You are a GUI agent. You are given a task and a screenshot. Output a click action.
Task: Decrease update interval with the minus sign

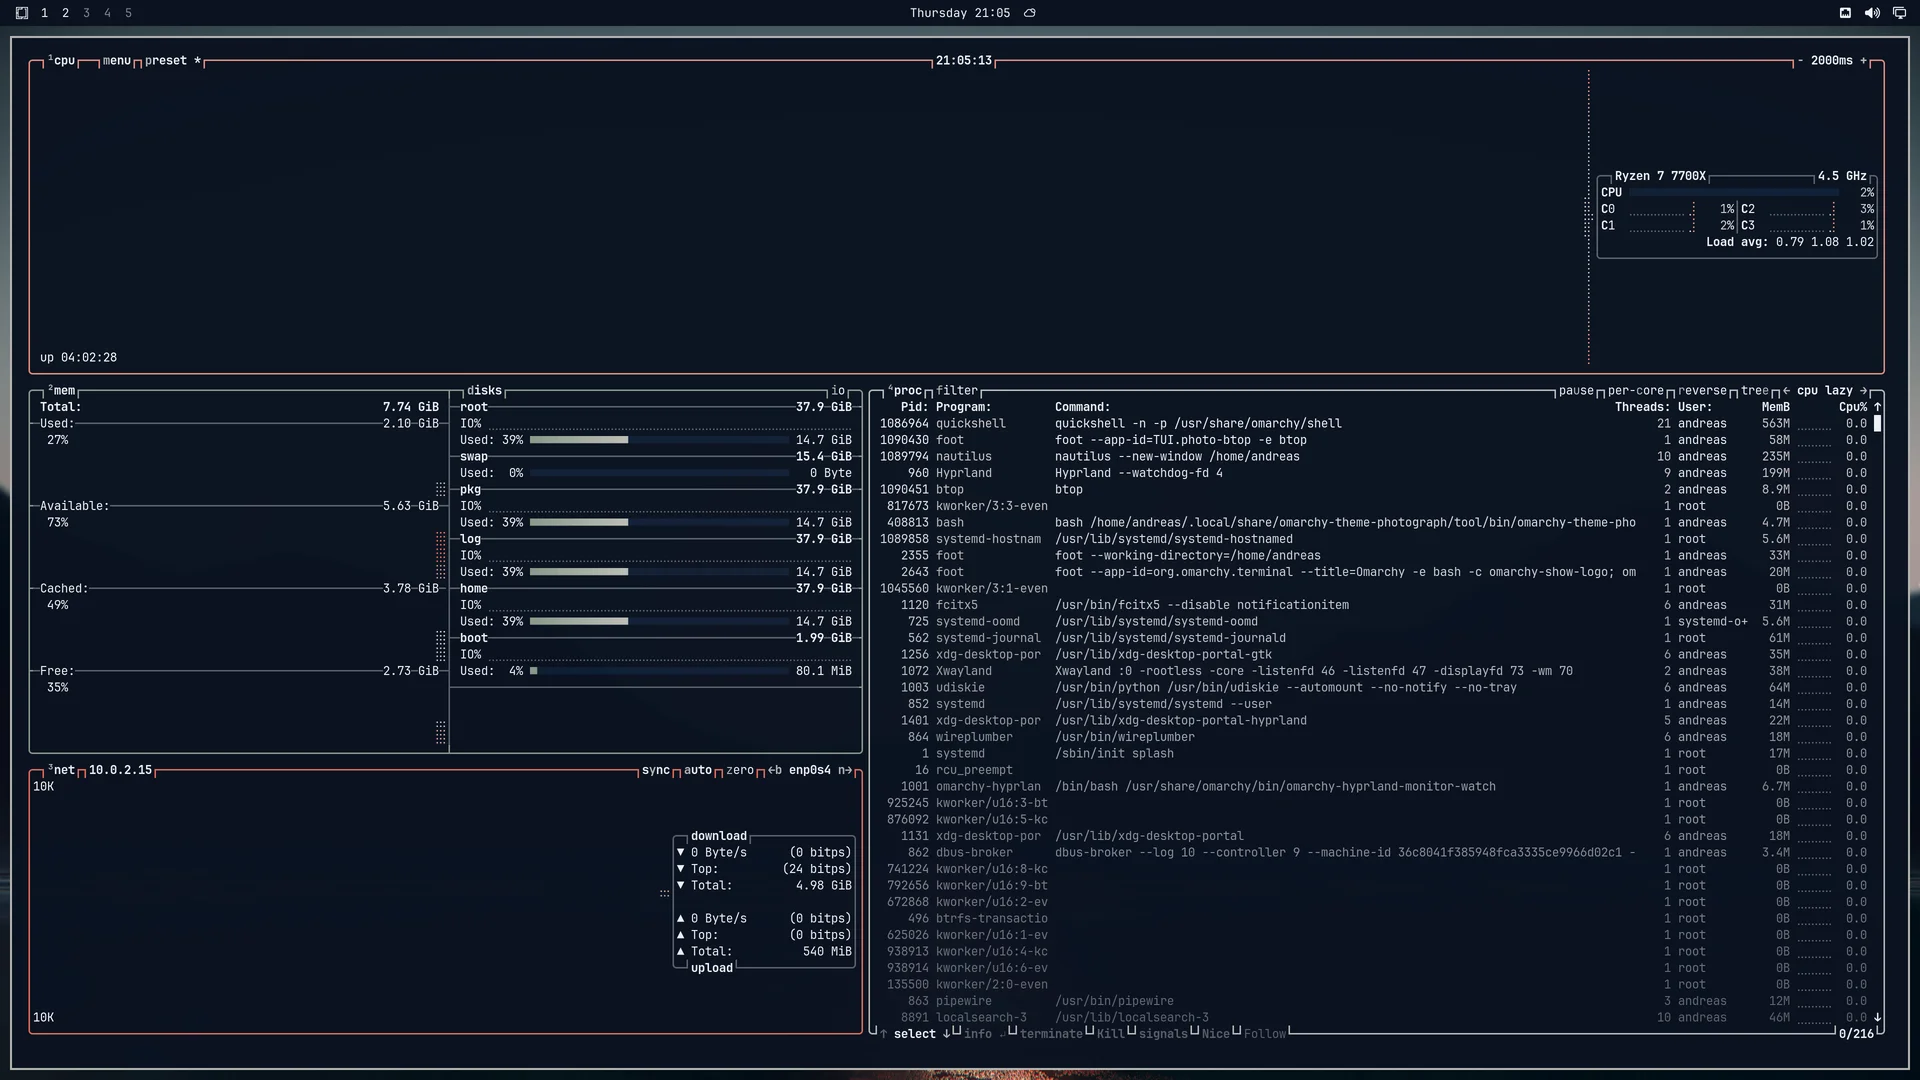point(1800,61)
